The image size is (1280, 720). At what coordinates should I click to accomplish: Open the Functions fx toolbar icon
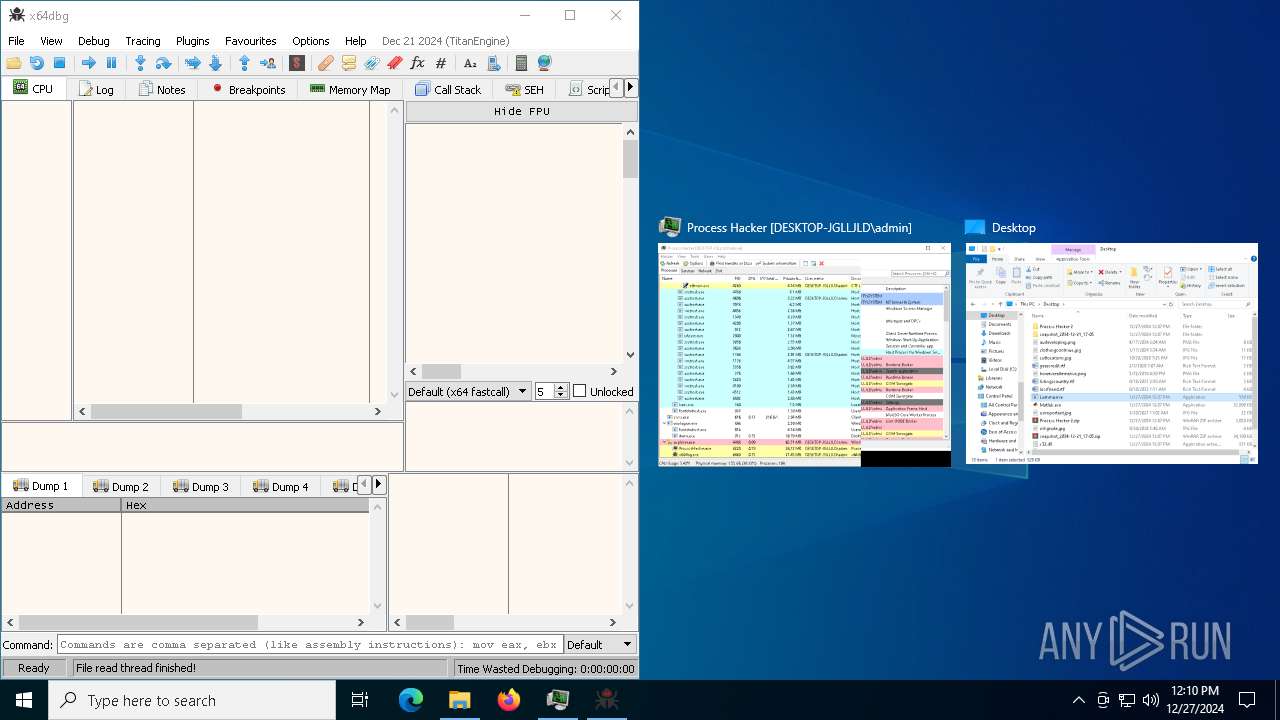418,63
